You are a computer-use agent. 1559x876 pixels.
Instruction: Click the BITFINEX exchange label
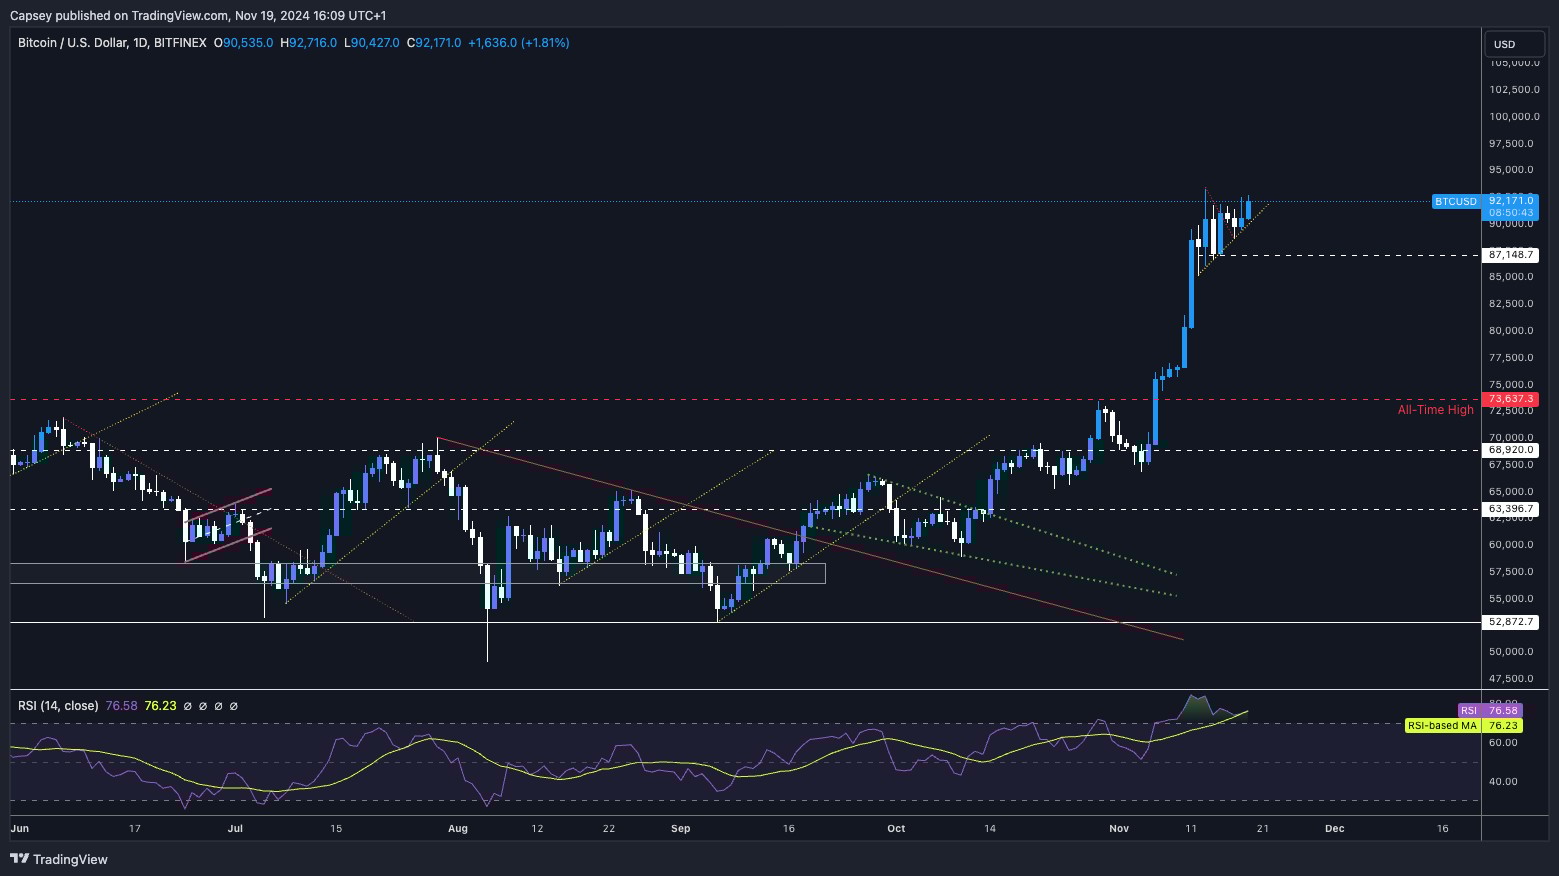pos(178,43)
